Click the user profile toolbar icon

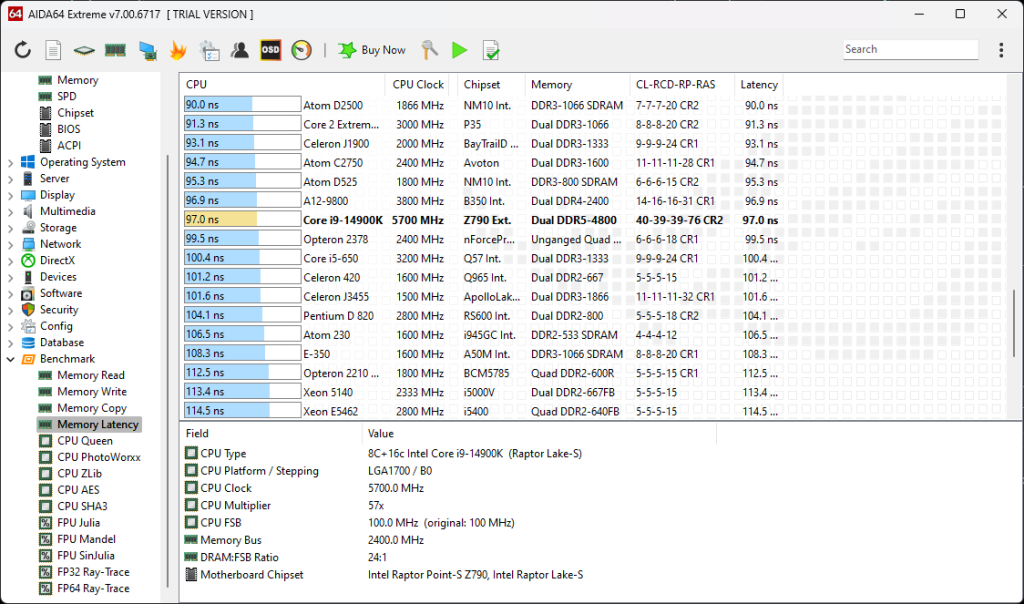(240, 50)
